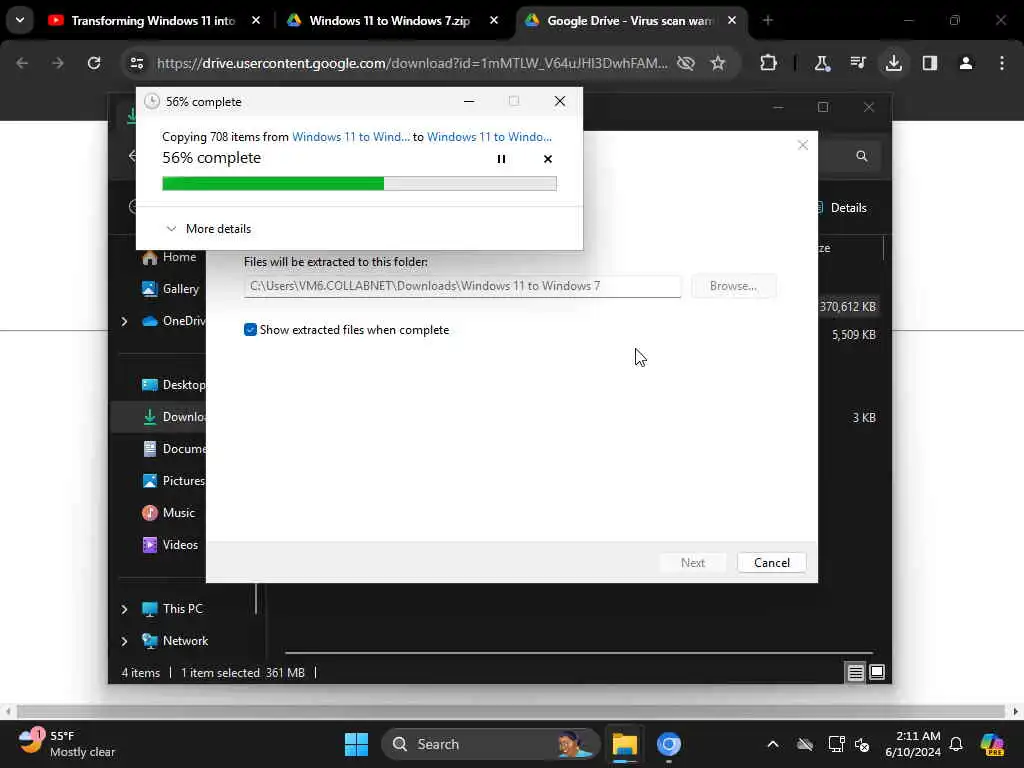This screenshot has width=1024, height=768.
Task: Toggle the browser side panel
Action: tap(930, 63)
